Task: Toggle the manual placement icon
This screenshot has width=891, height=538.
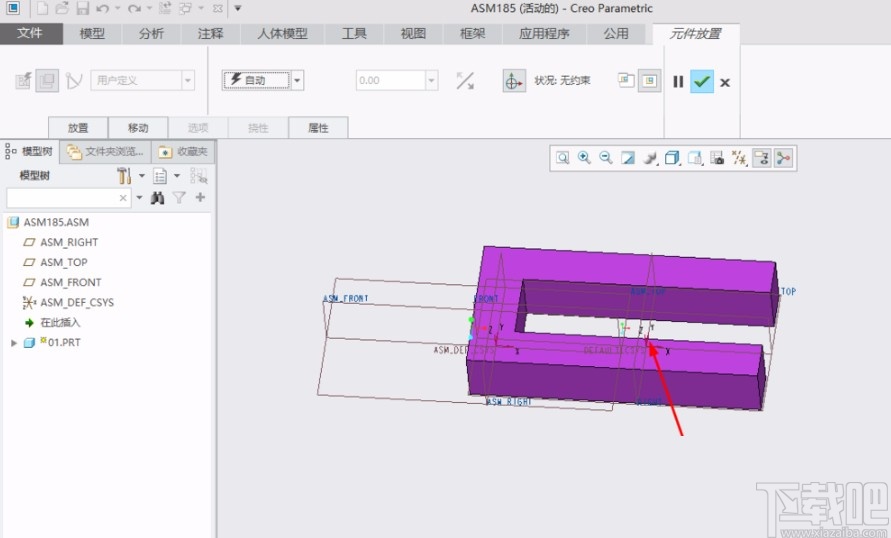Action: click(47, 81)
